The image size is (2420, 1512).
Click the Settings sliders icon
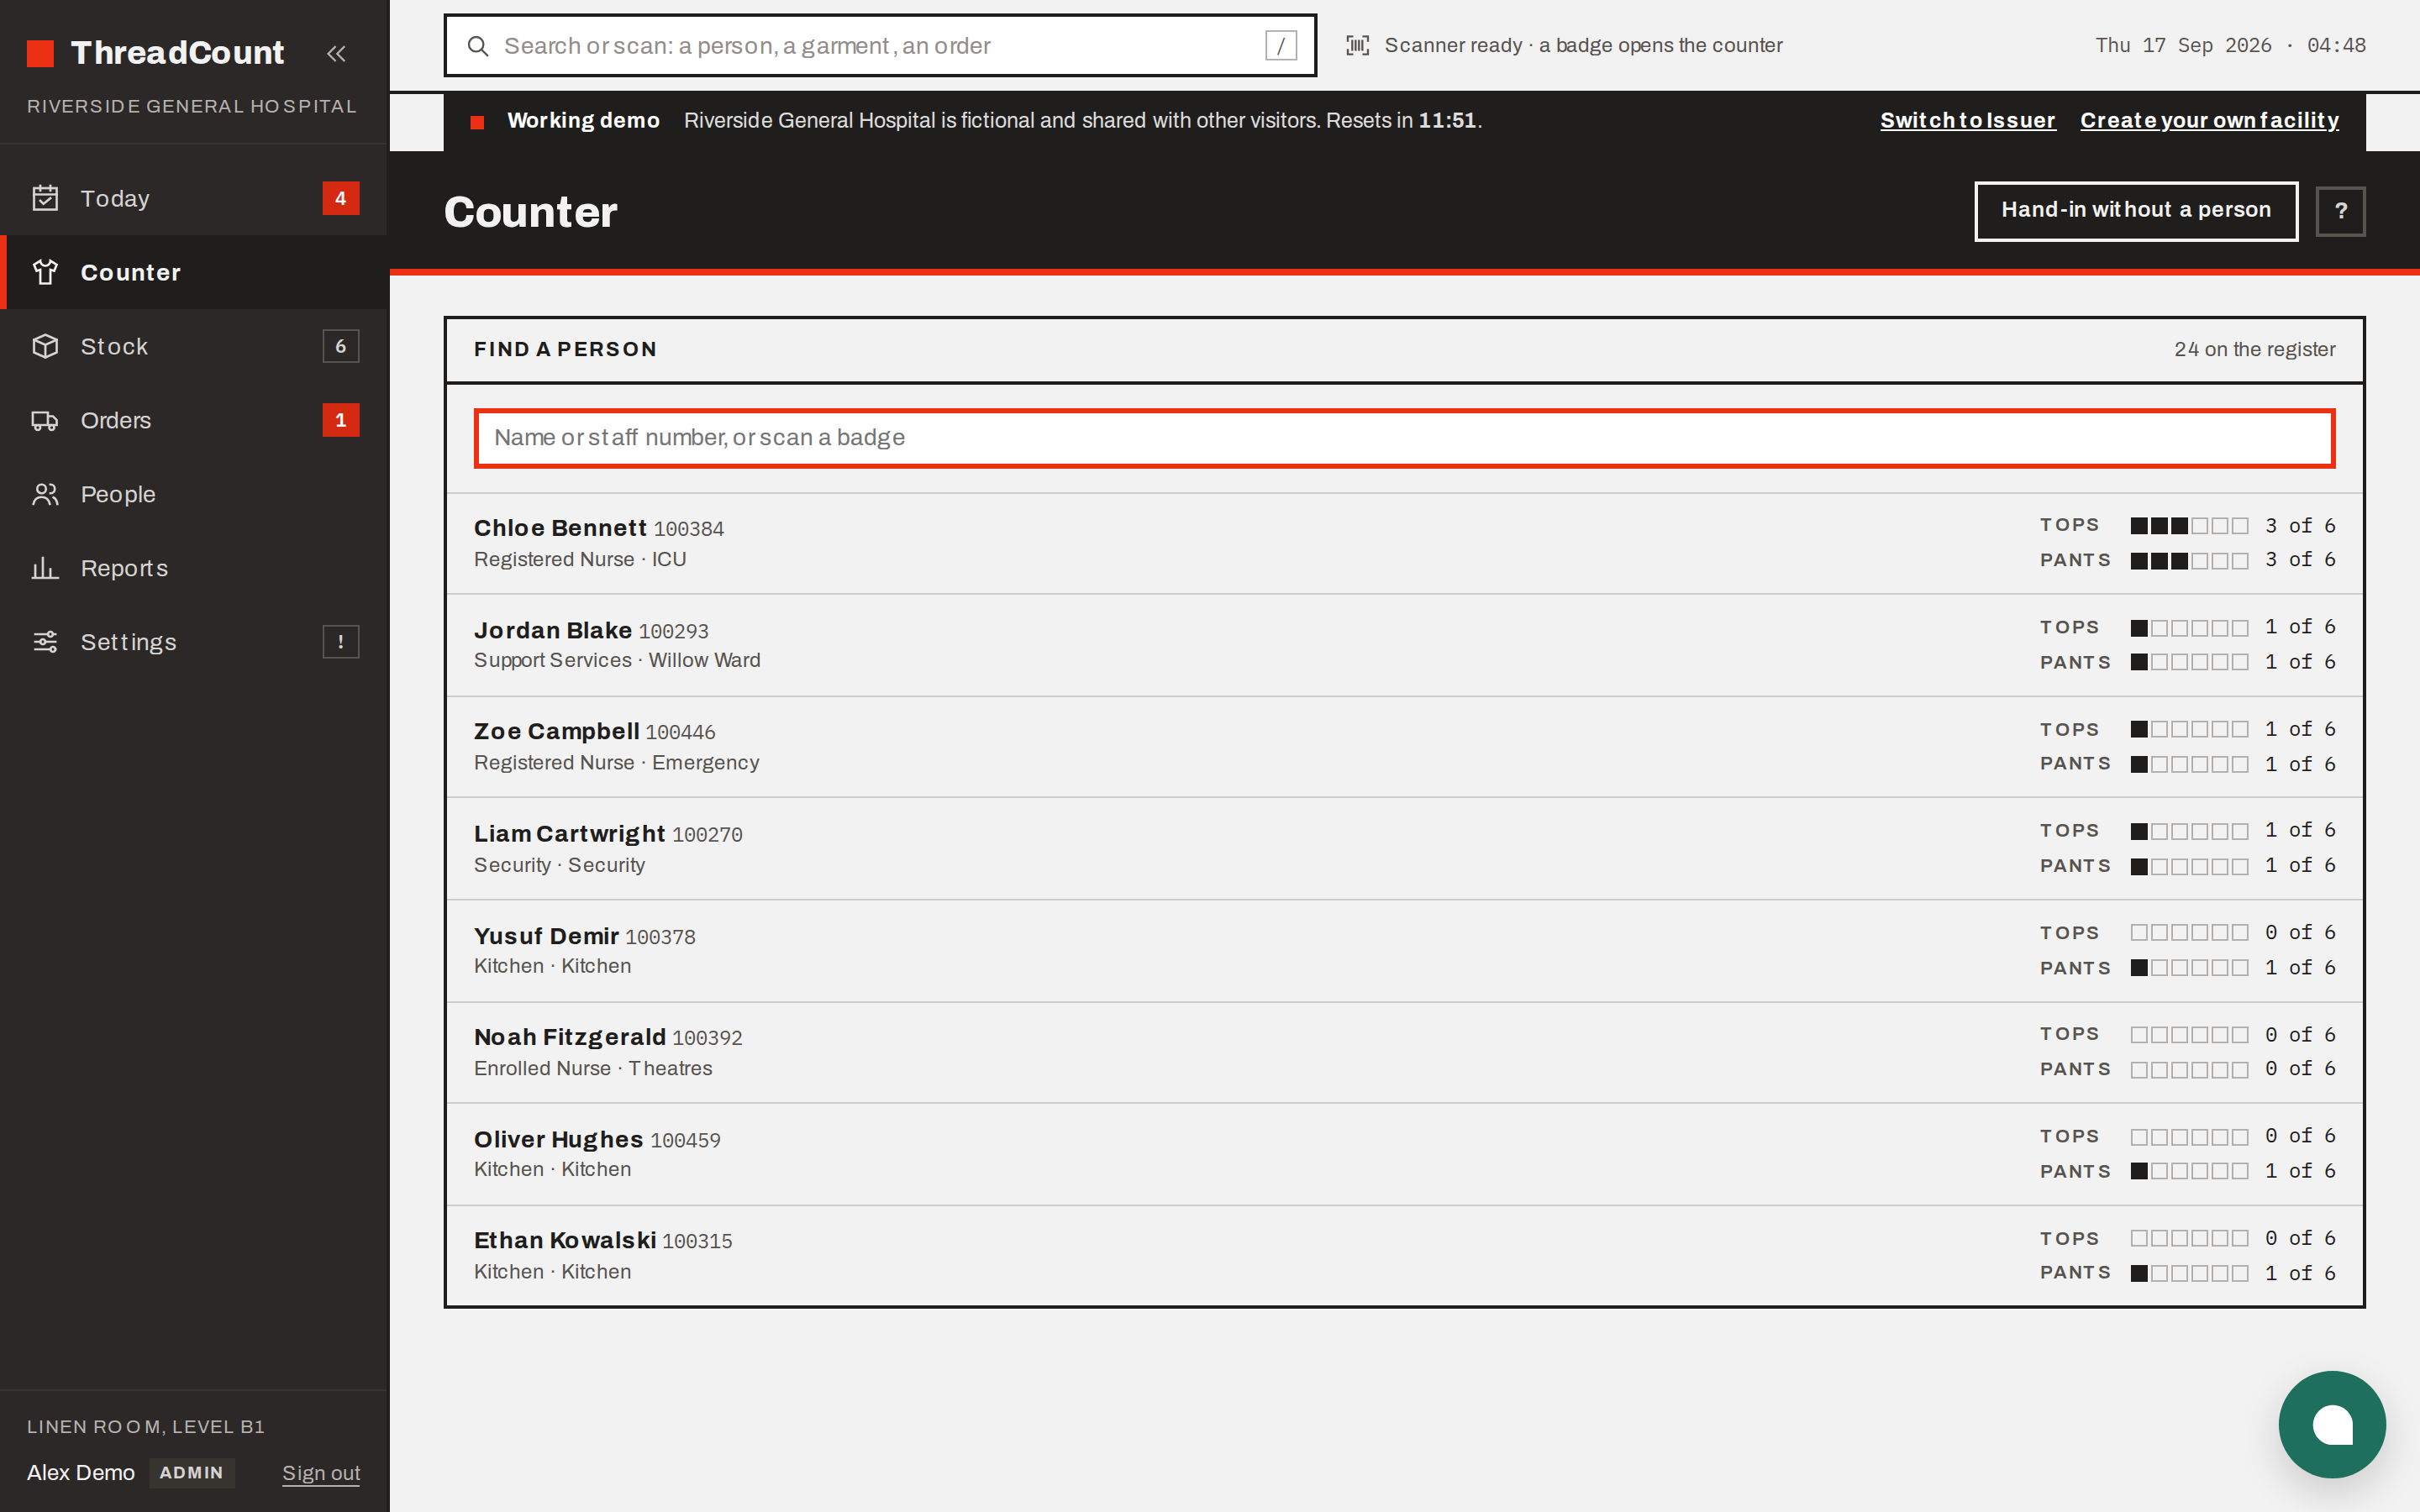click(45, 642)
